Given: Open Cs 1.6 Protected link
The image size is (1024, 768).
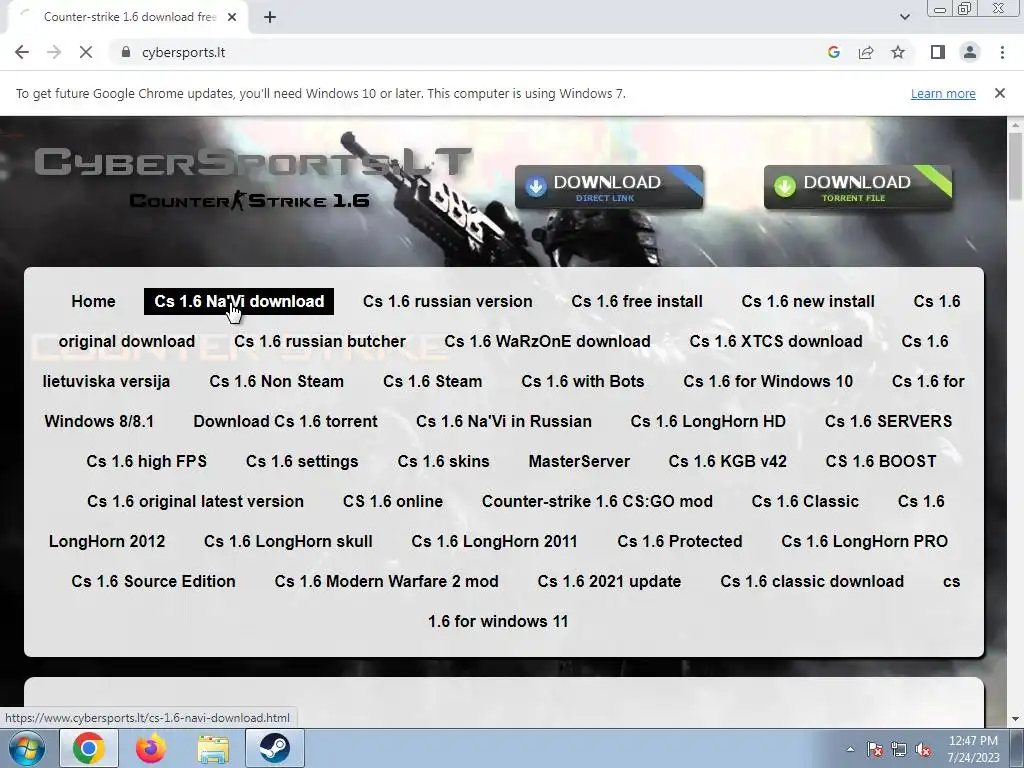Looking at the screenshot, I should tap(680, 541).
